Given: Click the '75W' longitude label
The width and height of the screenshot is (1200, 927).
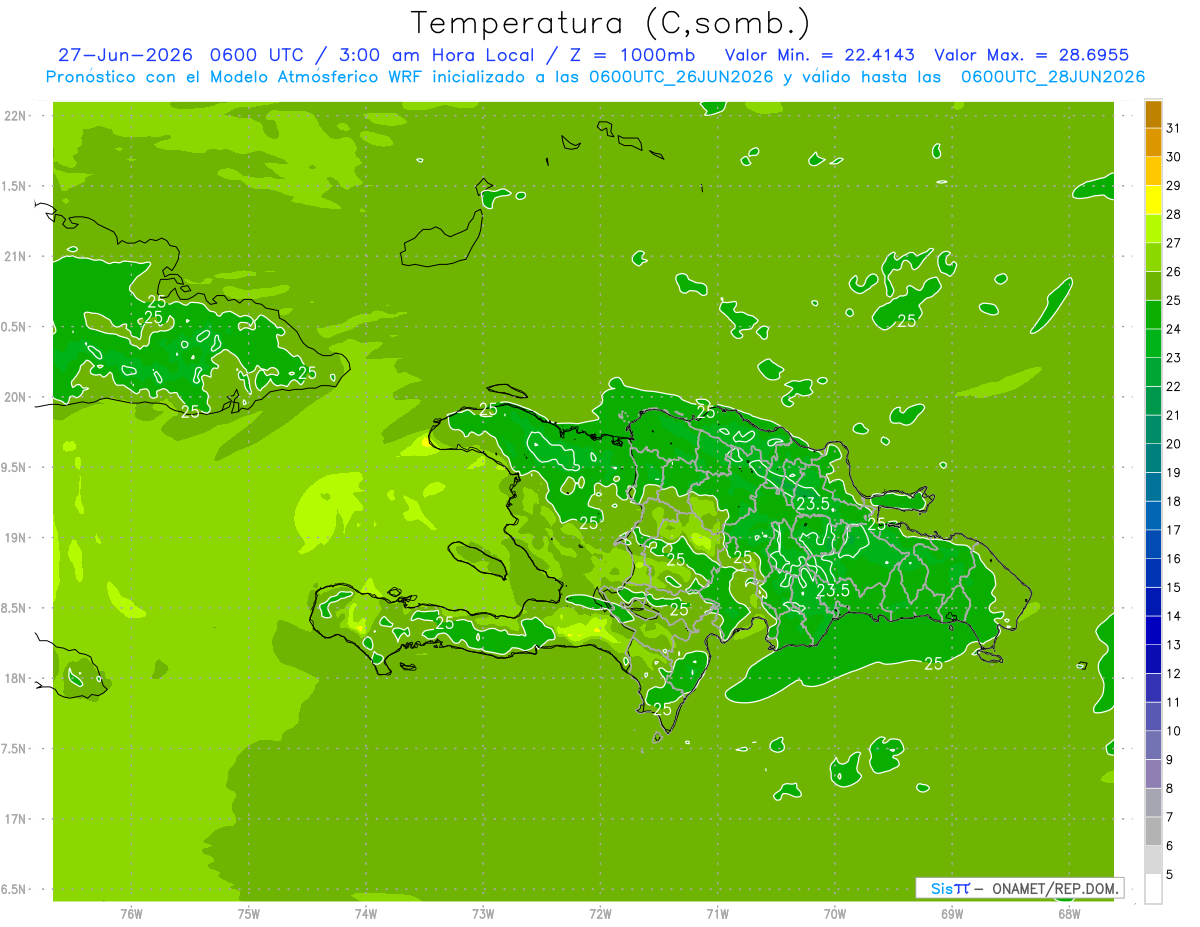Looking at the screenshot, I should pos(249,913).
